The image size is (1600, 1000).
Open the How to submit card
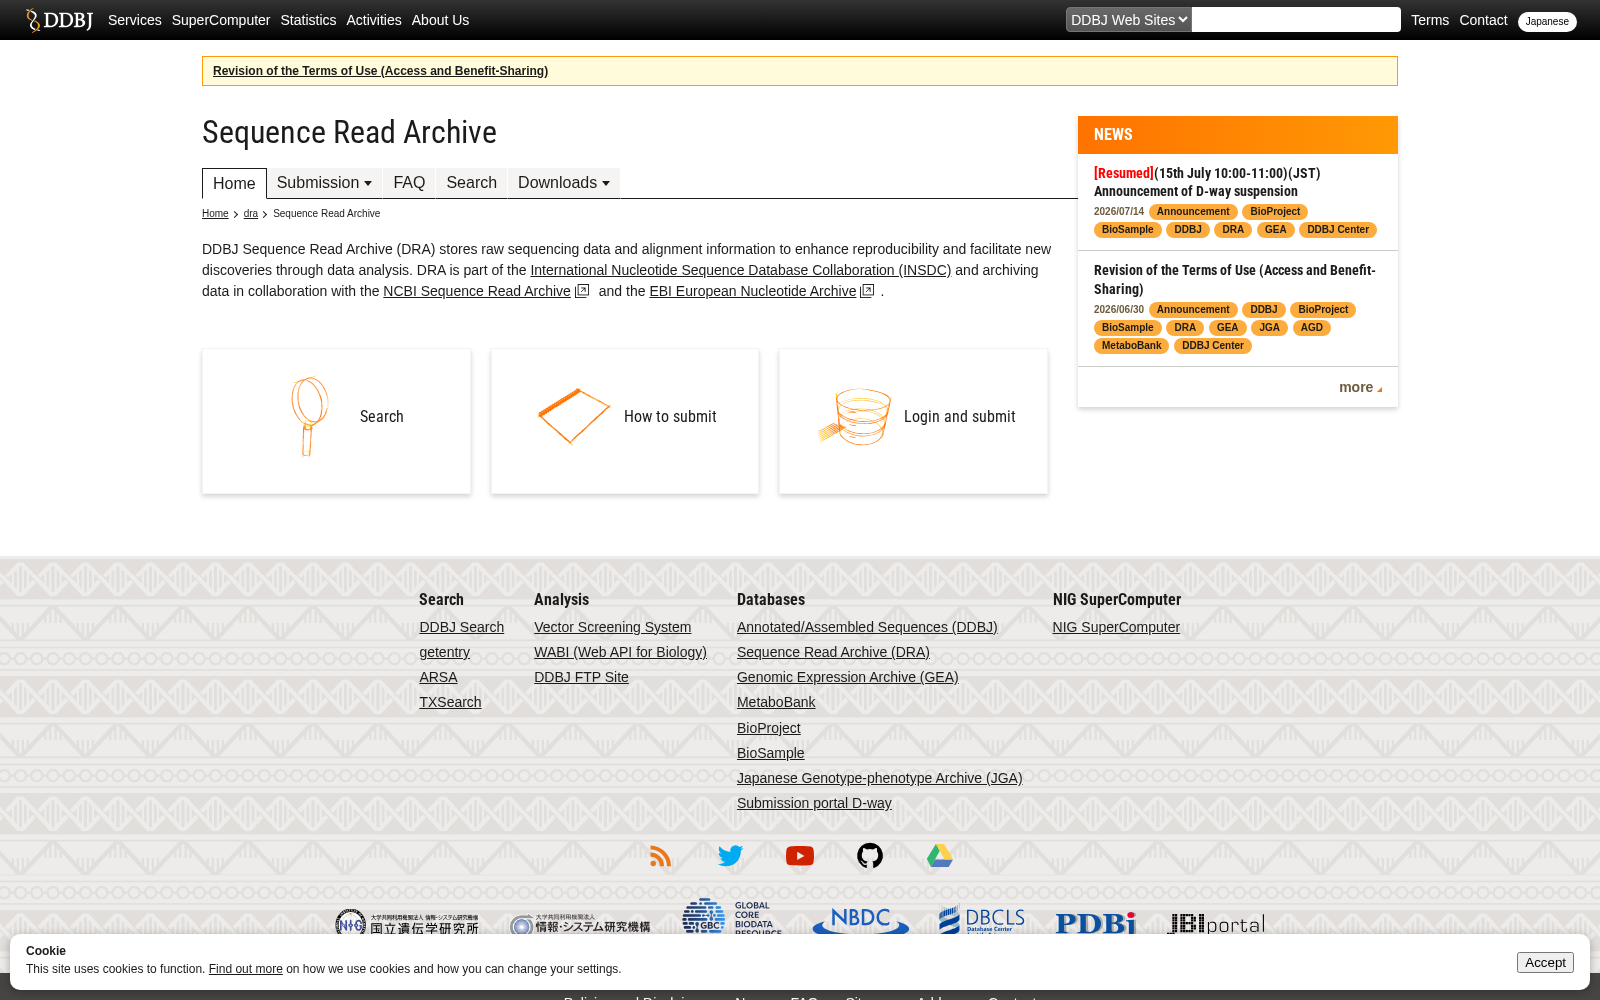pos(625,421)
